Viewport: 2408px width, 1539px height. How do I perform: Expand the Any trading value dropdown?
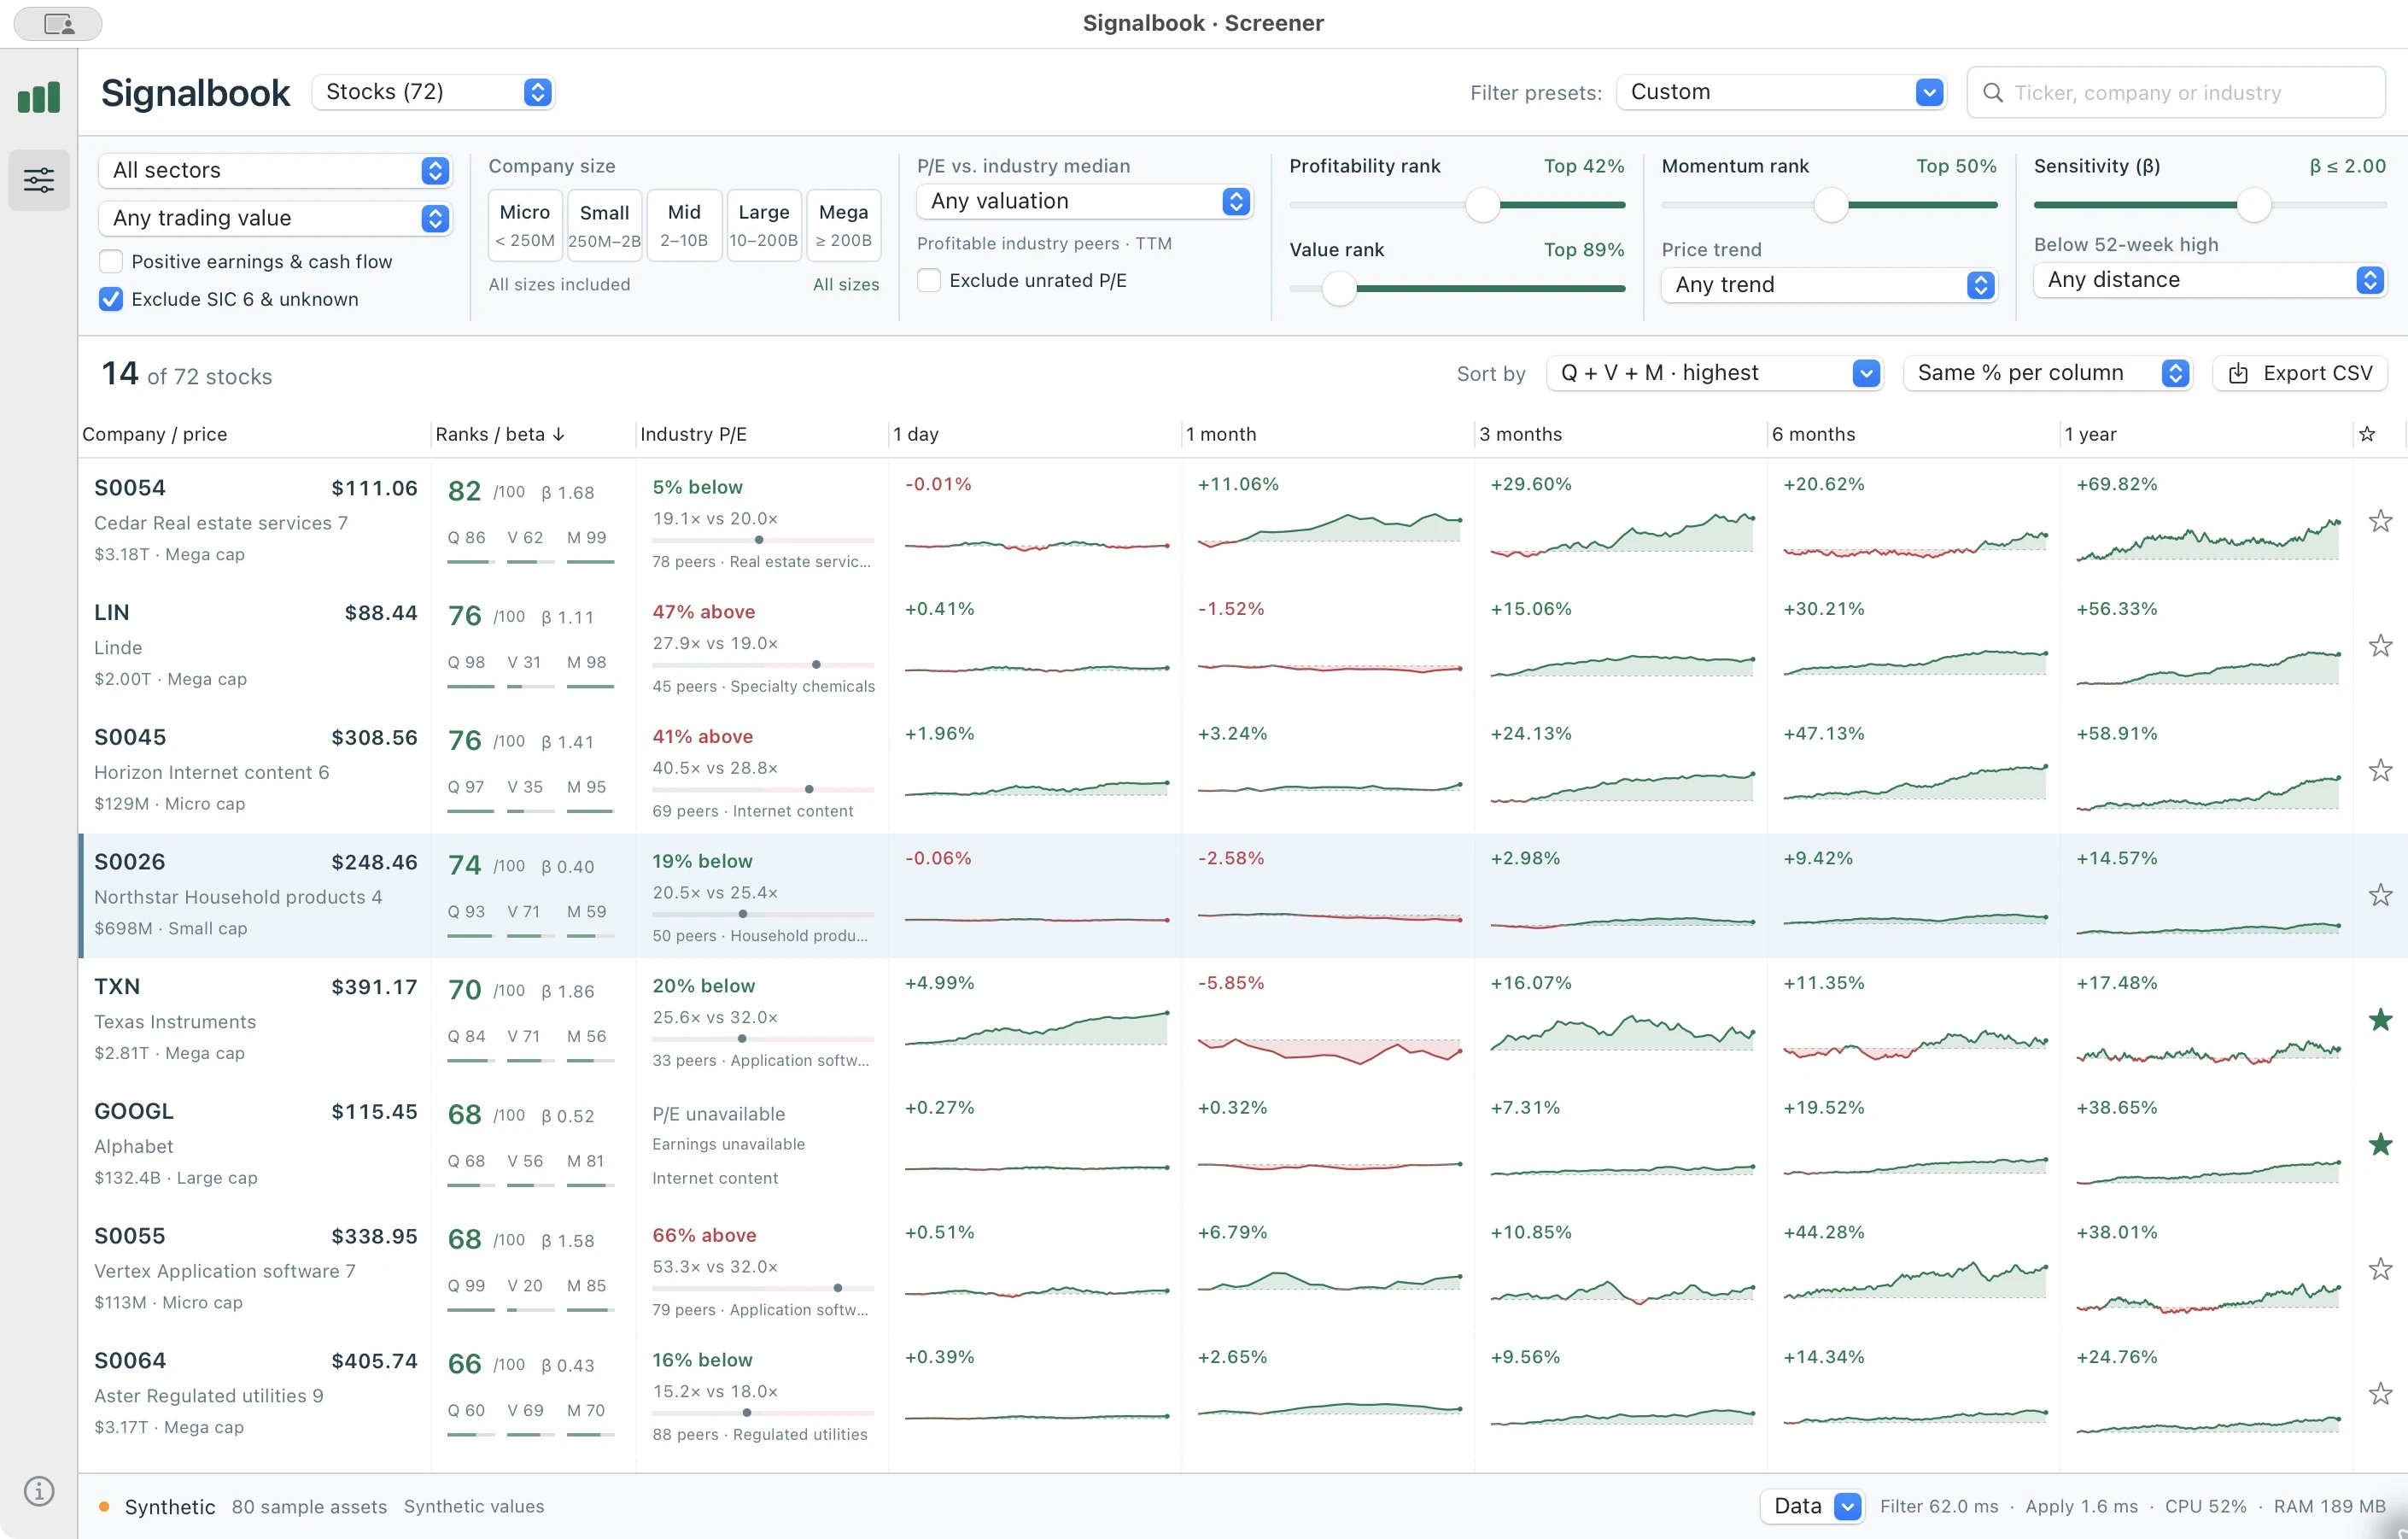(x=275, y=218)
